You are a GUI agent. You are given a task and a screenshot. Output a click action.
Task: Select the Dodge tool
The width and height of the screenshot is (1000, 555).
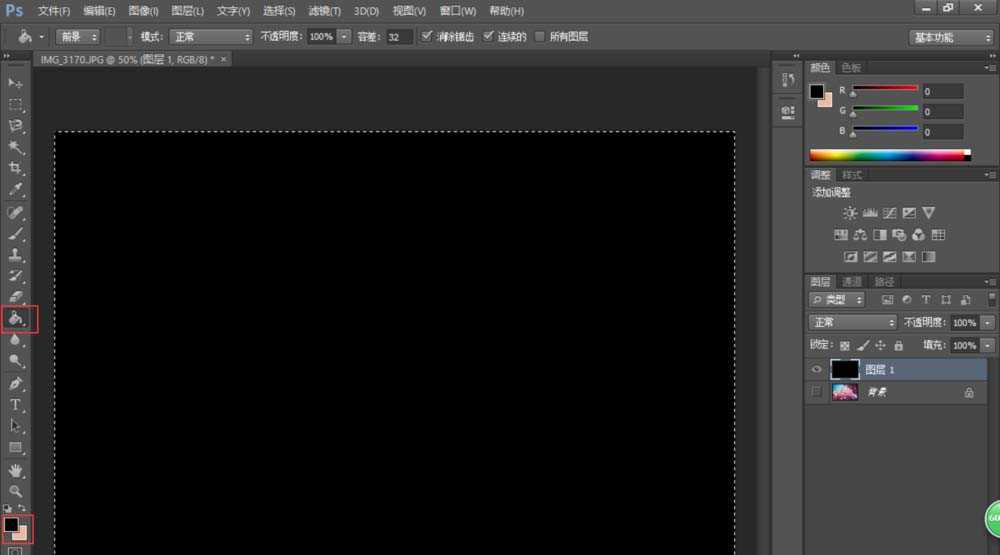pos(15,361)
